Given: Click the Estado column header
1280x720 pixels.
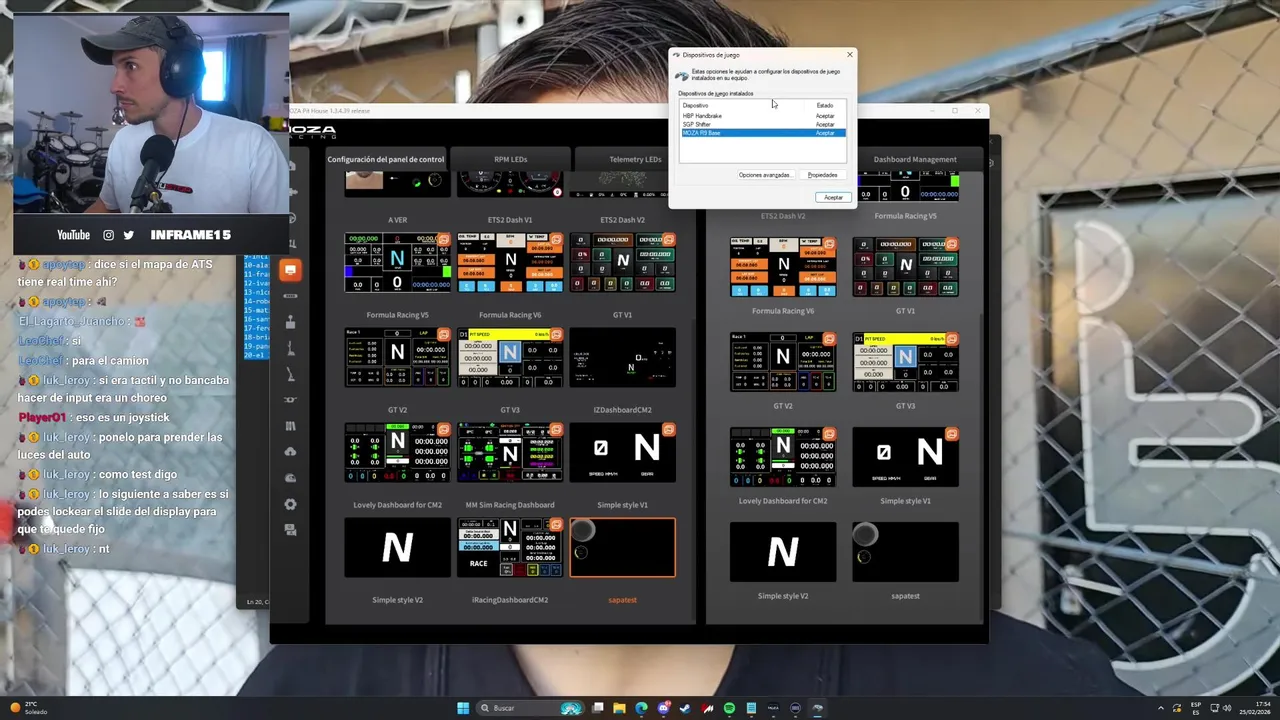Looking at the screenshot, I should 826,105.
